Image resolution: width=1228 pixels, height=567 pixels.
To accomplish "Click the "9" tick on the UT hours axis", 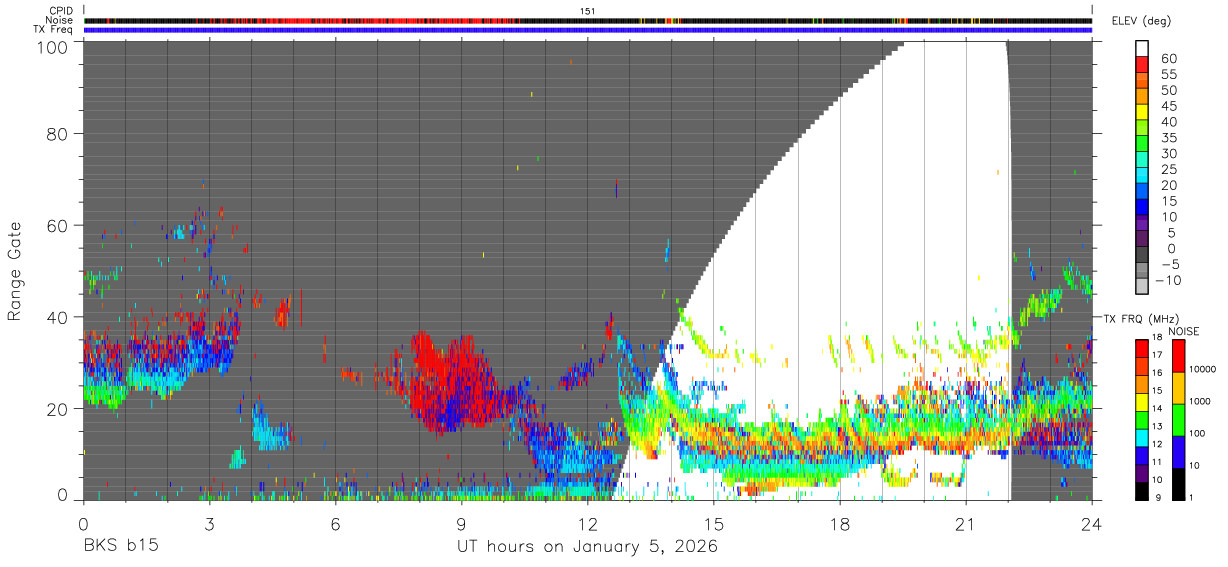I will 461,523.
